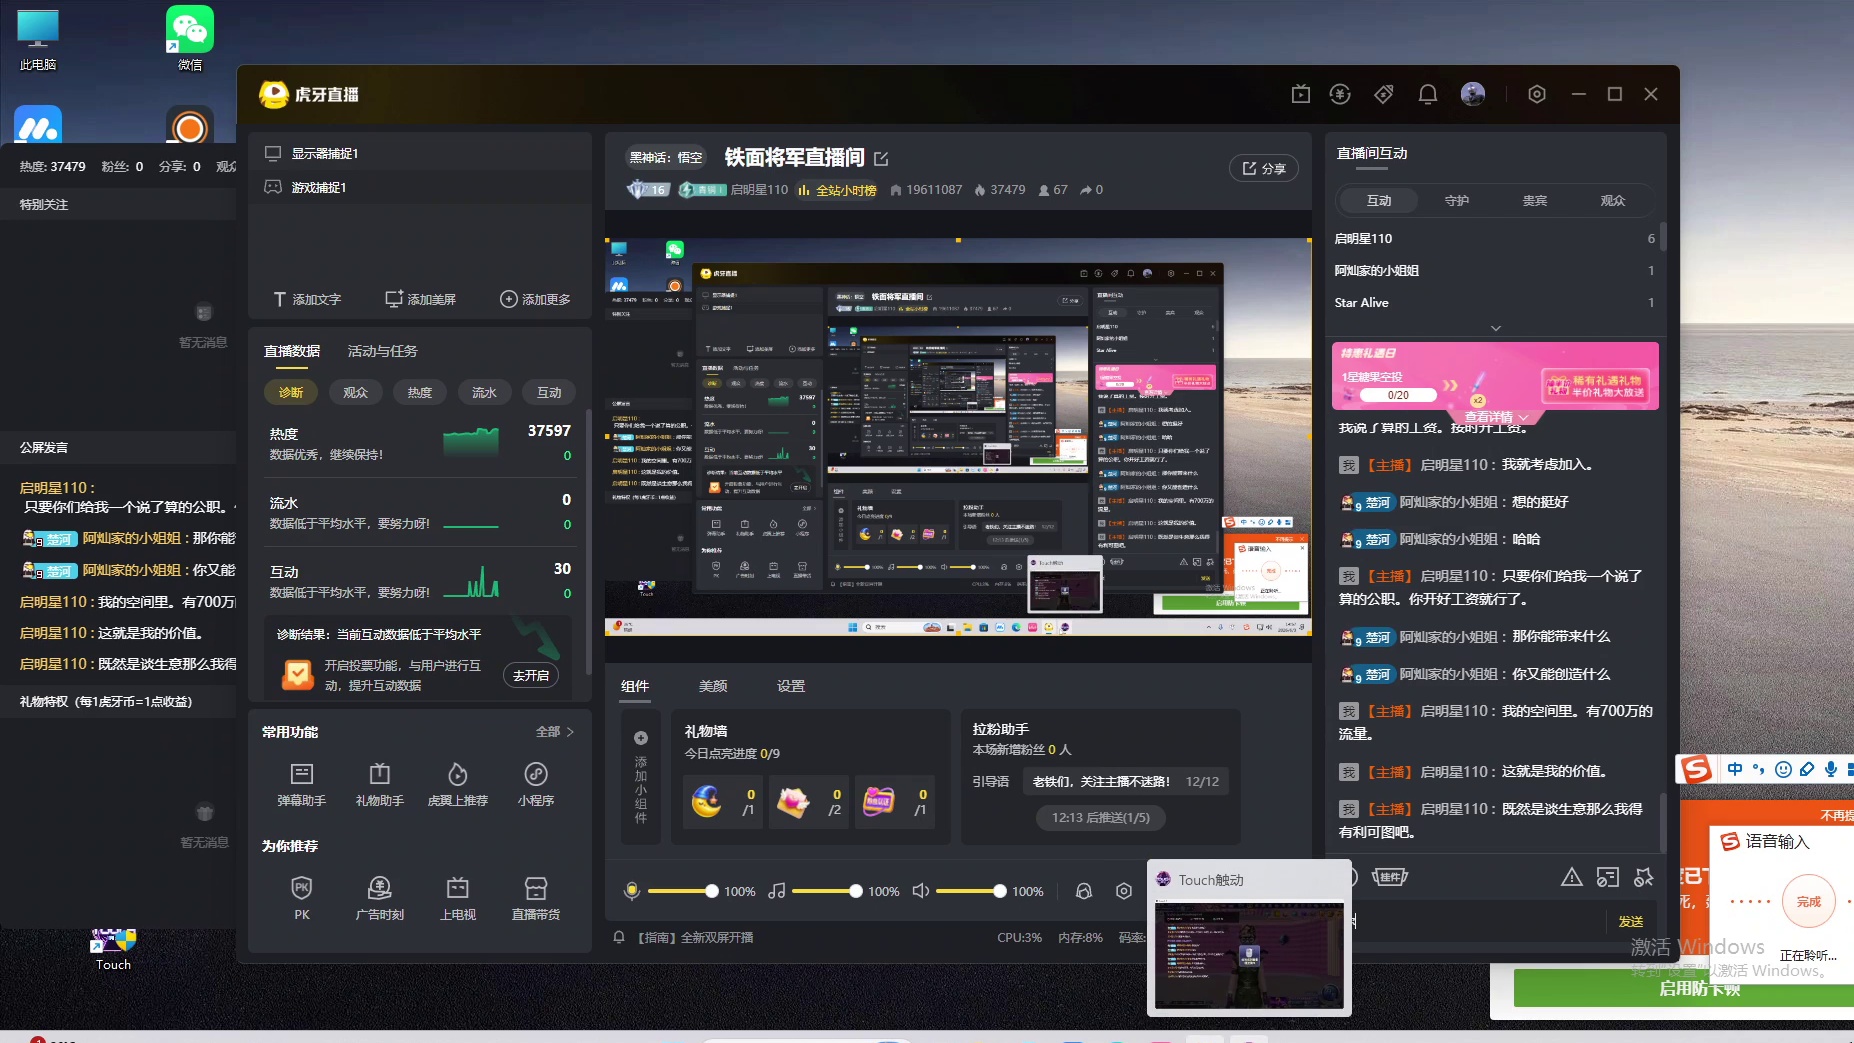1854x1043 pixels.
Task: Select the 游戏捕捉1 source
Action: [x=420, y=187]
